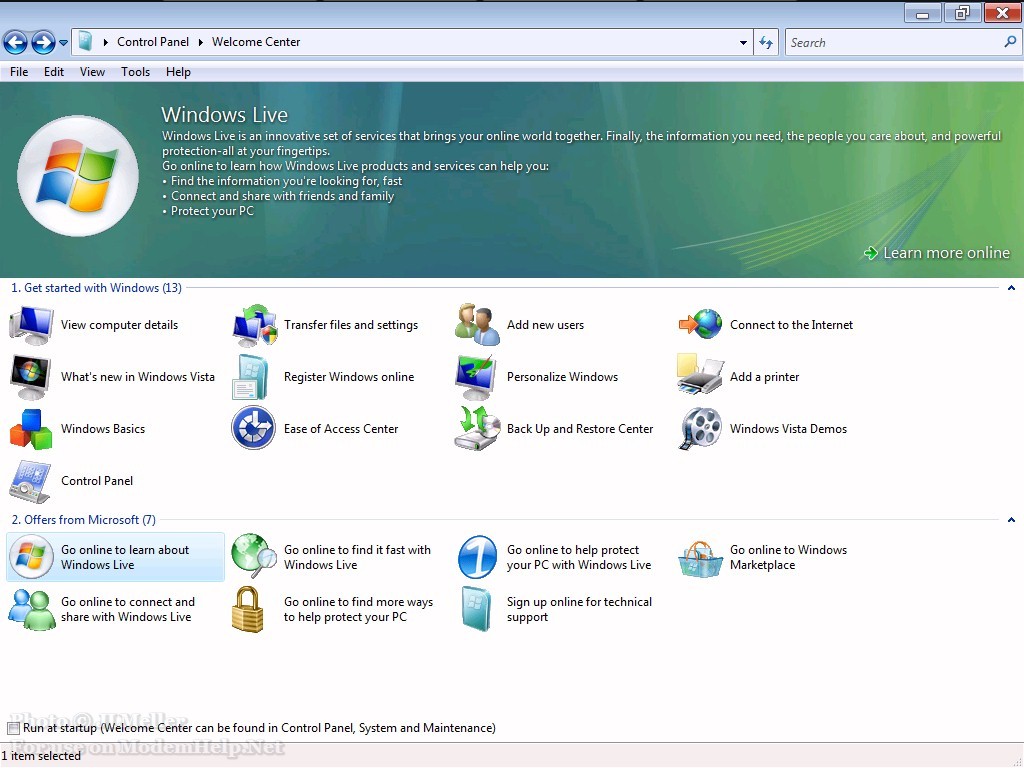Go back using the Back arrow button

point(15,43)
